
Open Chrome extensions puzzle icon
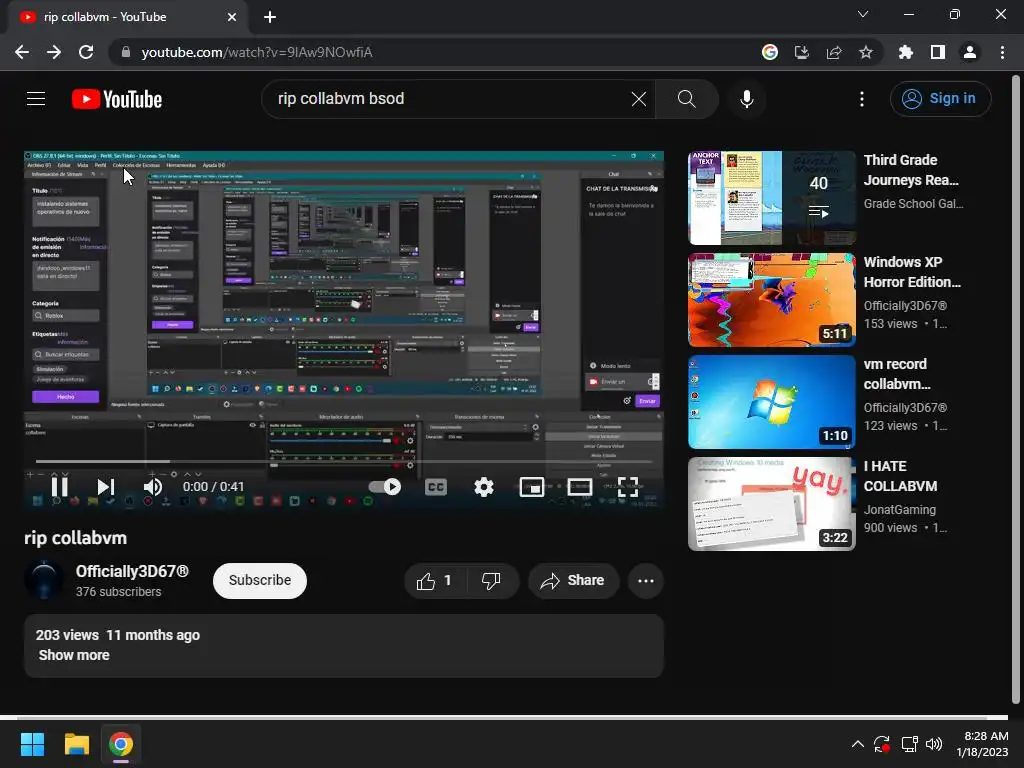coord(906,52)
